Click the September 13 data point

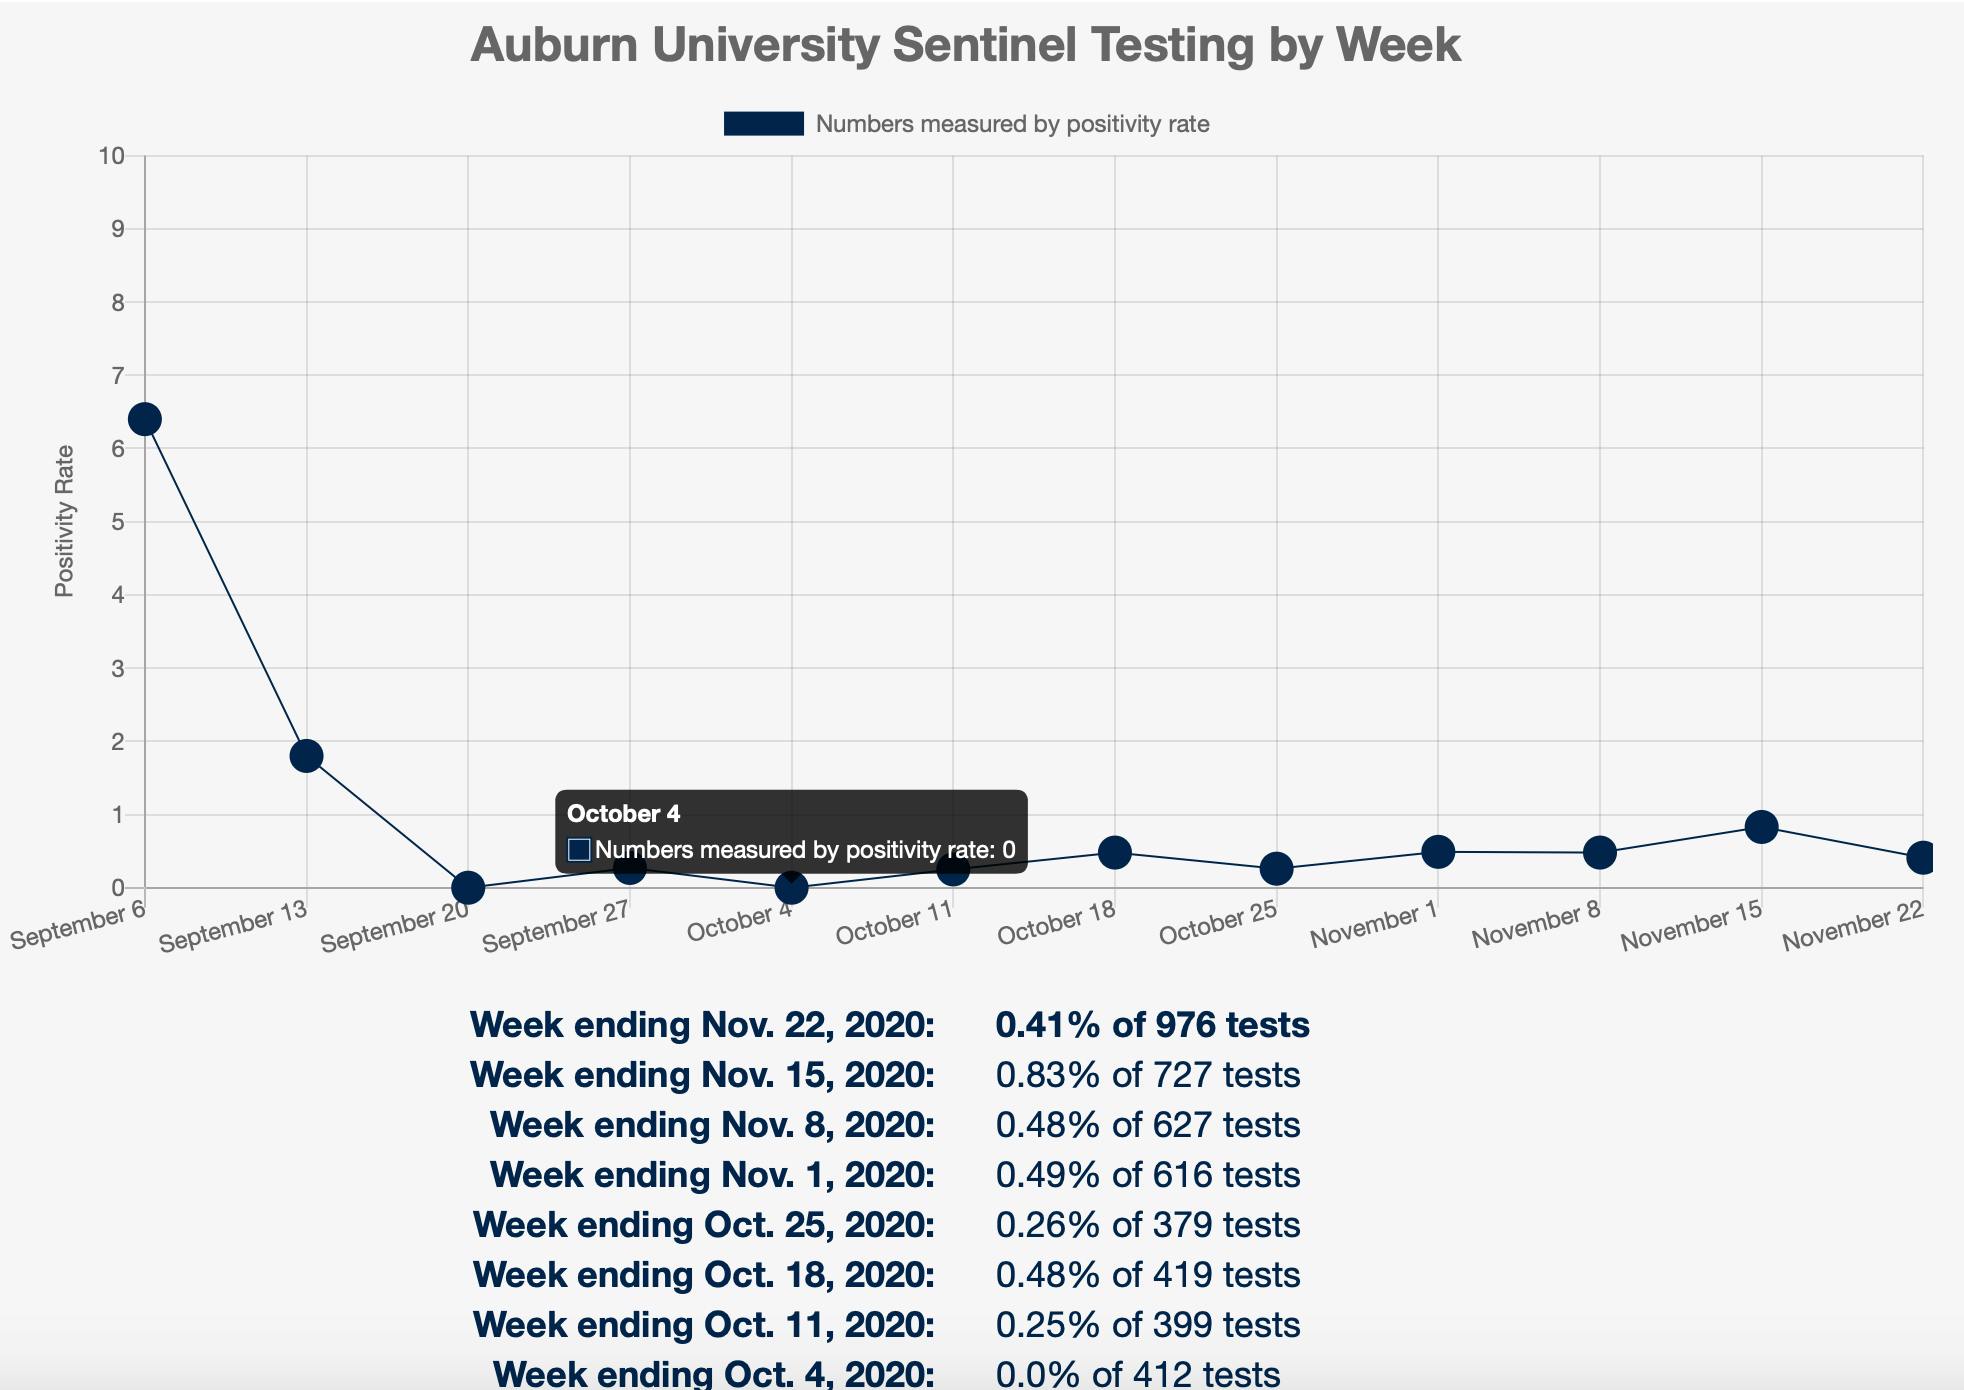[306, 756]
